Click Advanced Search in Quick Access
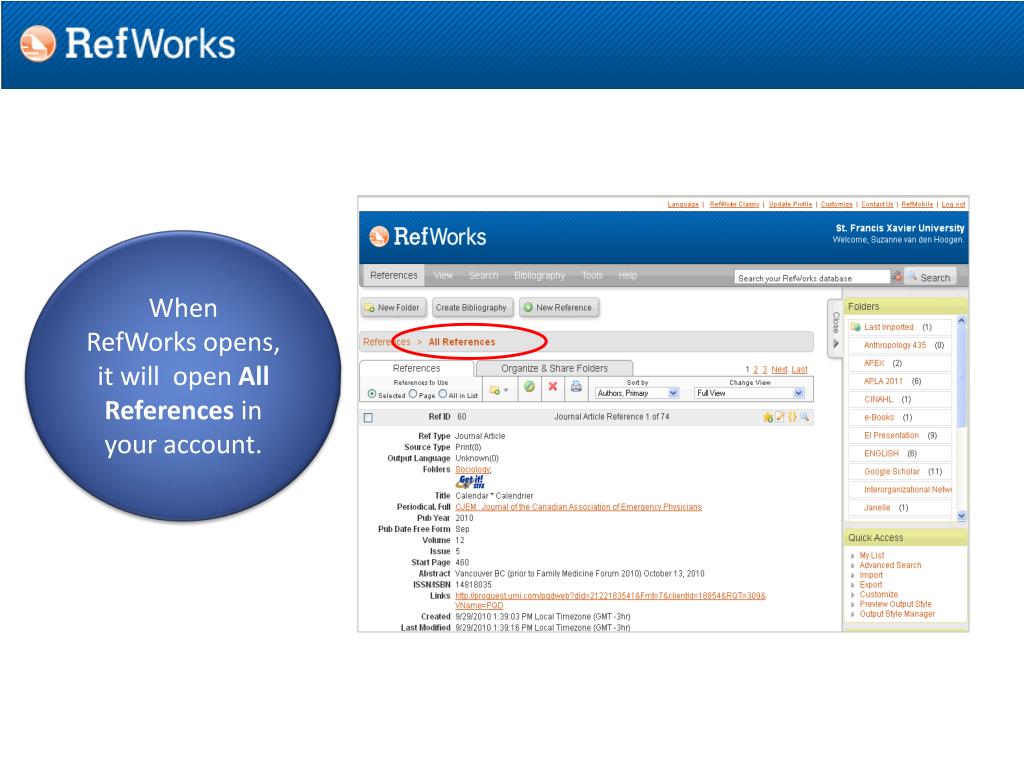This screenshot has width=1024, height=768. tap(890, 566)
